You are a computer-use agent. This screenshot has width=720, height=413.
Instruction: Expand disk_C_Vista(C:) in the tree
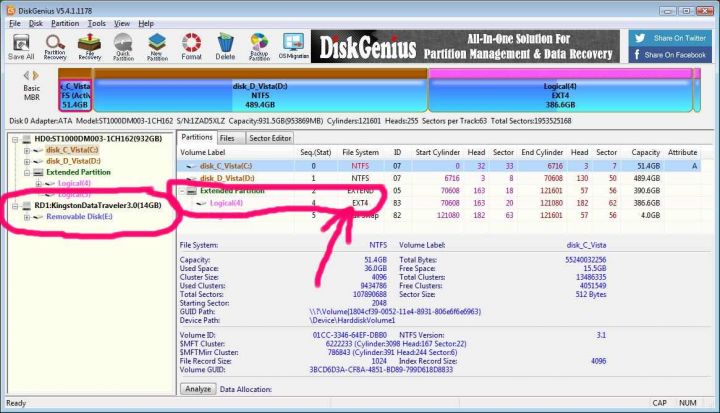tap(27, 150)
